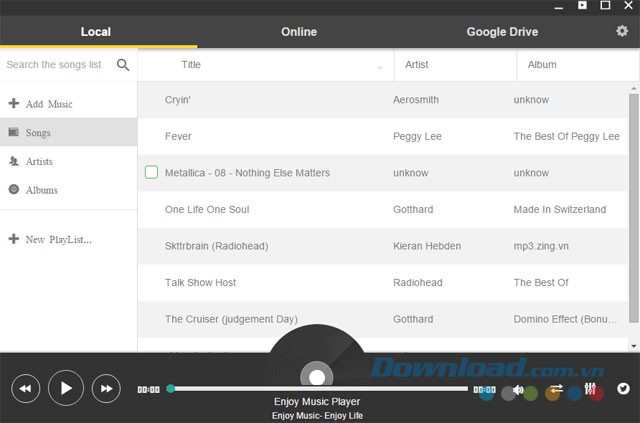
Task: Click the song list vertical scrollbar
Action: pyautogui.click(x=633, y=207)
